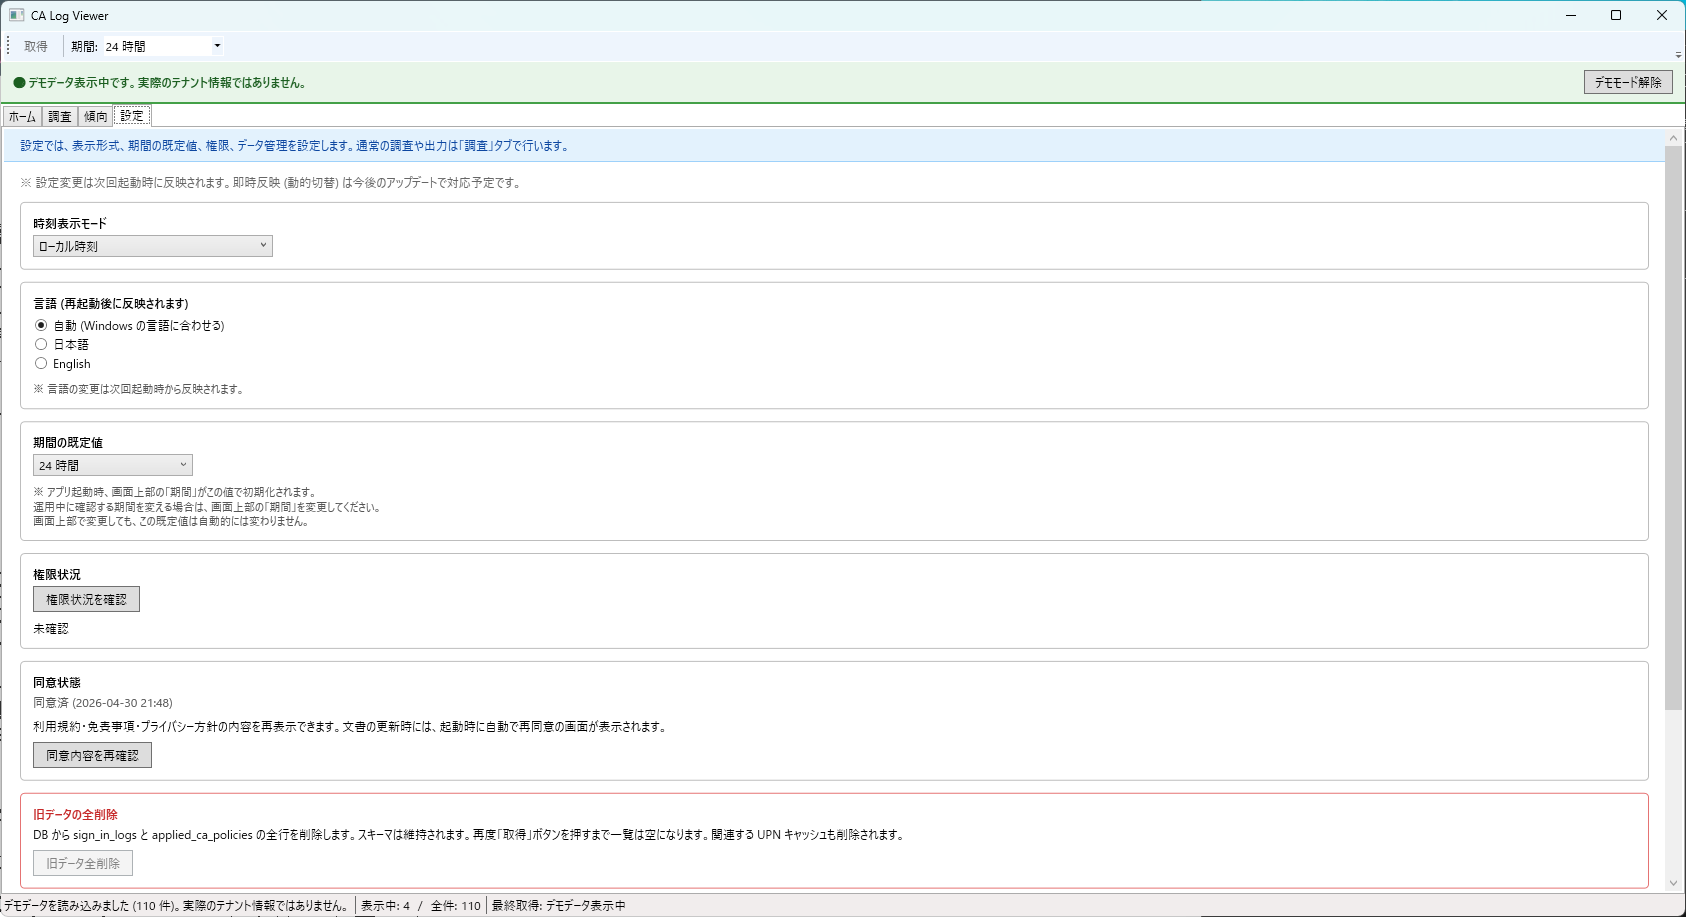The image size is (1686, 917).
Task: Click the デモモード解除 button
Action: click(x=1628, y=82)
